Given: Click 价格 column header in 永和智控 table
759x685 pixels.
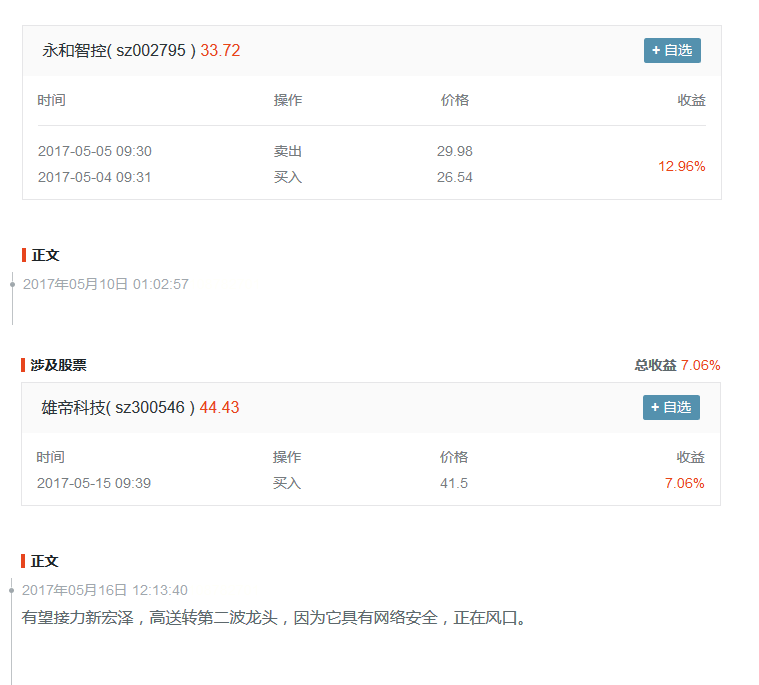Looking at the screenshot, I should [x=455, y=100].
